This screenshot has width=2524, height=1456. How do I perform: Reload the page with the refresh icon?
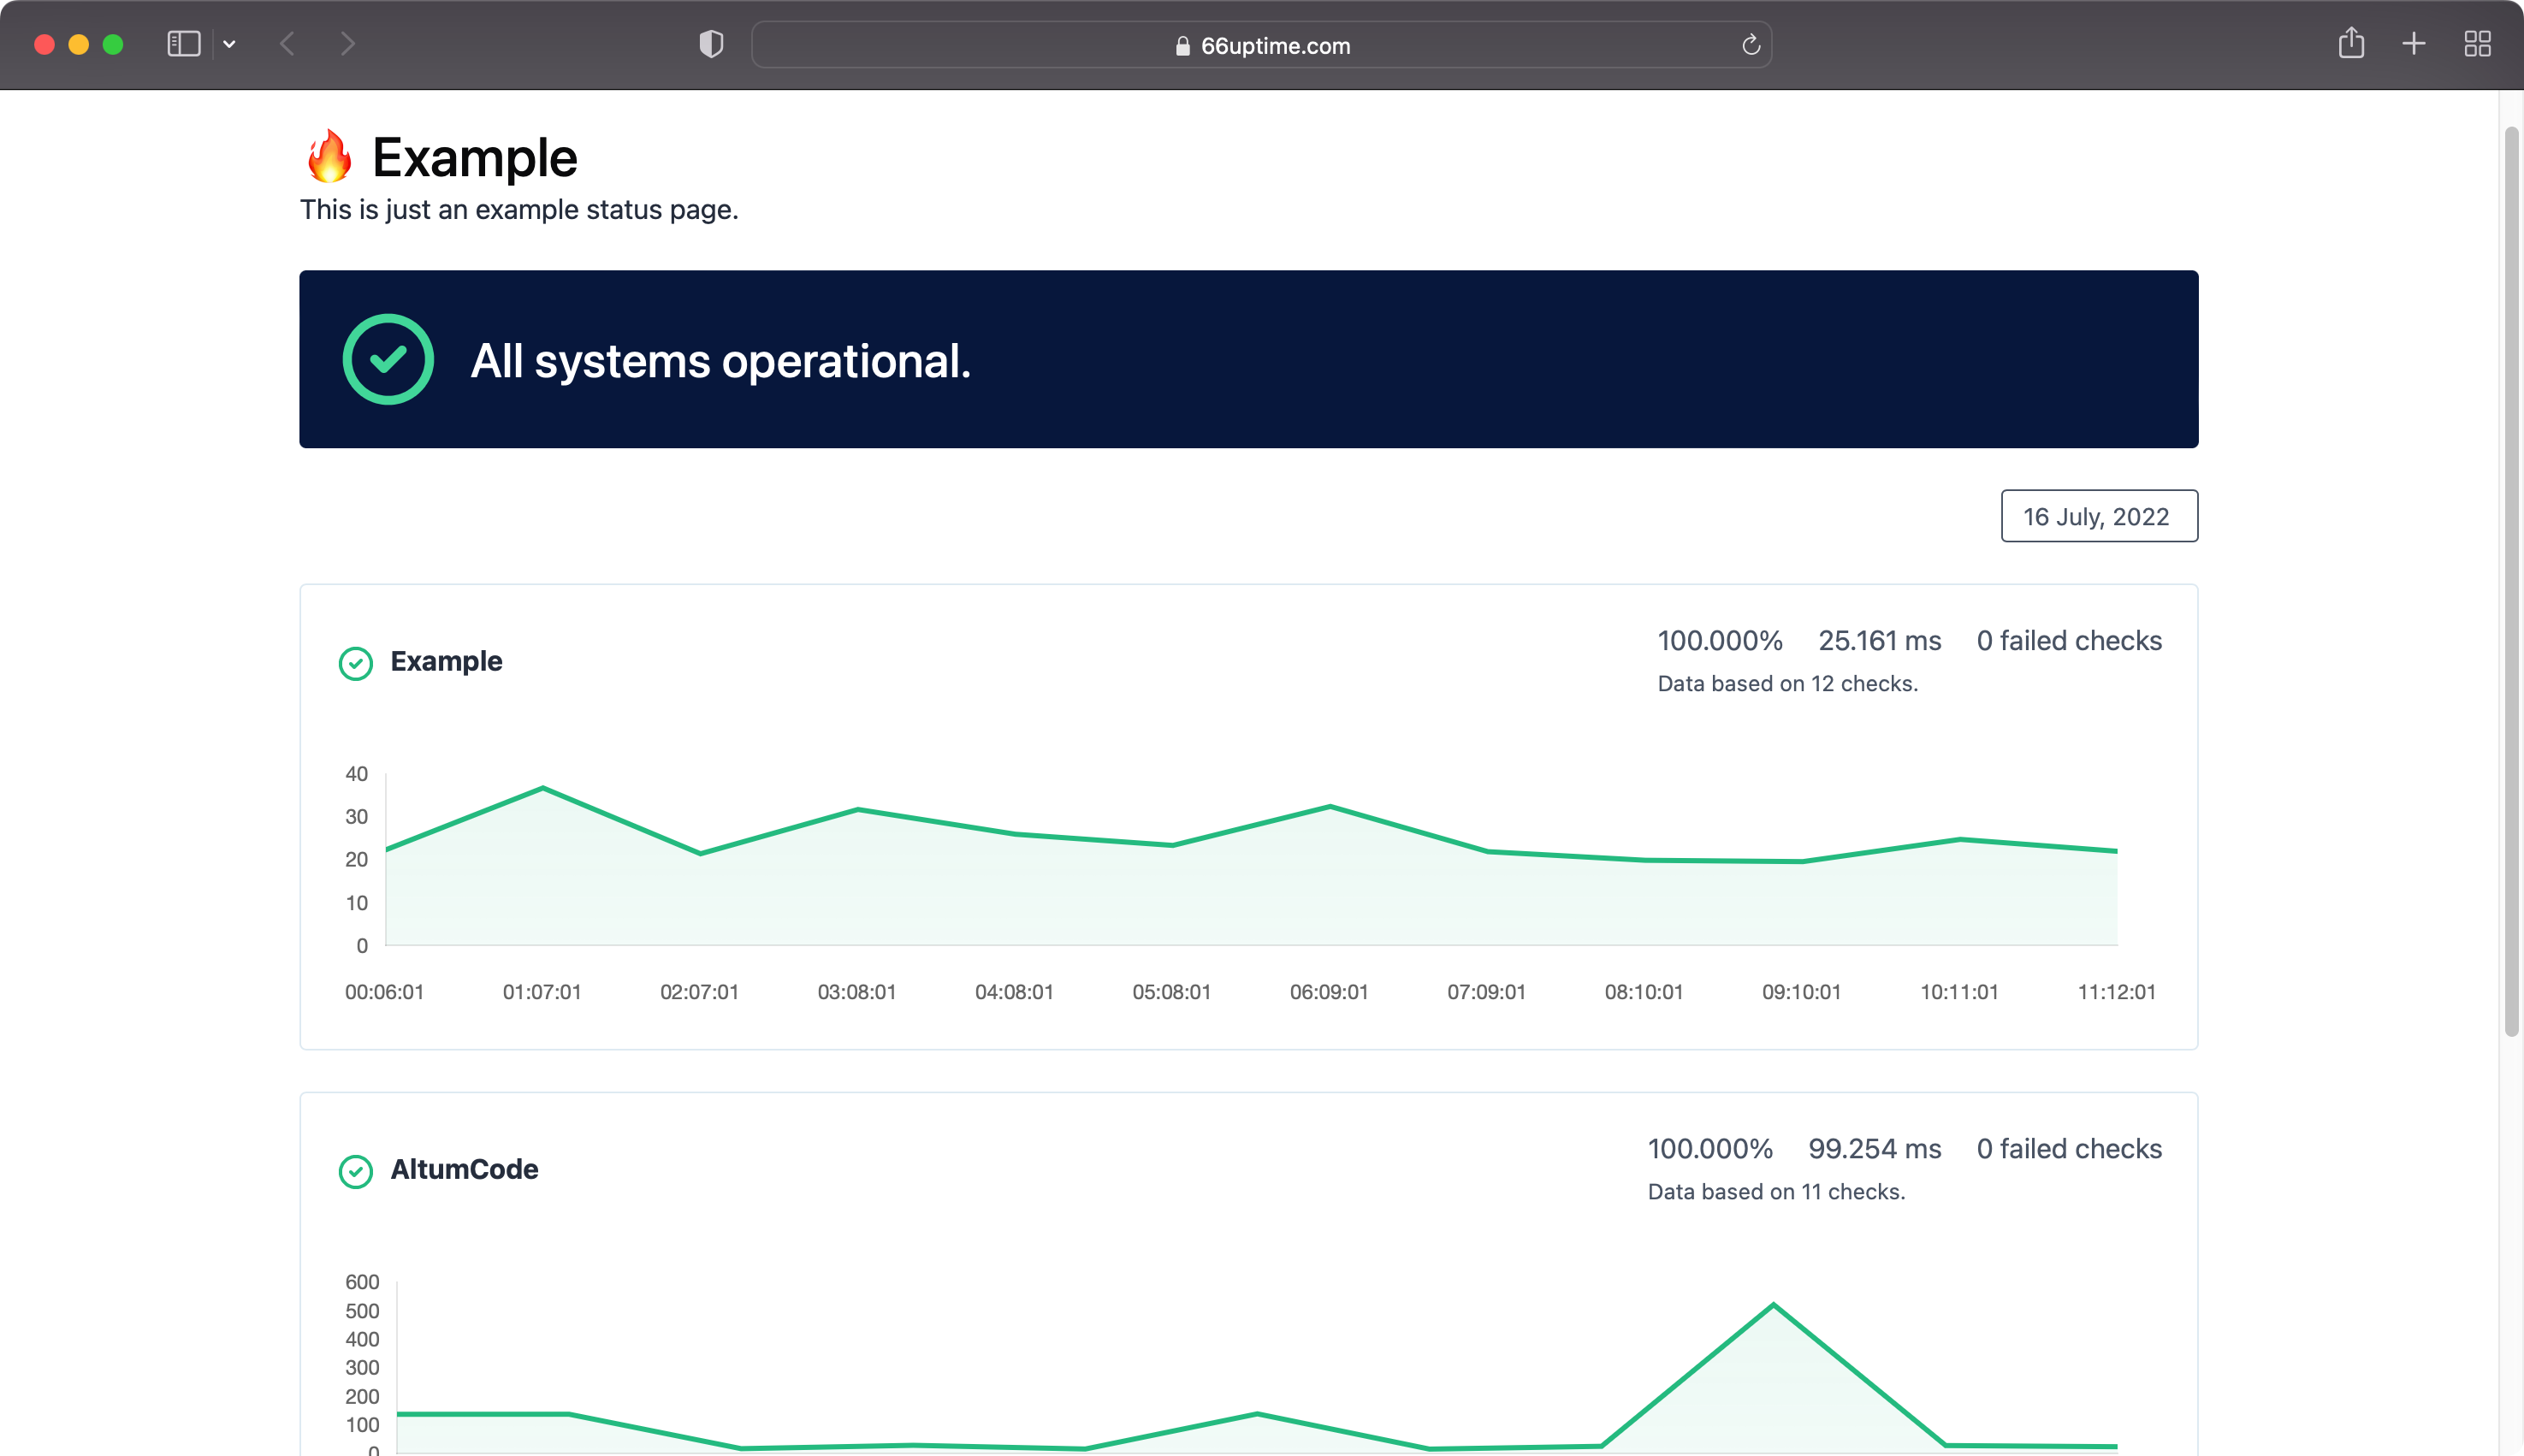pos(1750,45)
